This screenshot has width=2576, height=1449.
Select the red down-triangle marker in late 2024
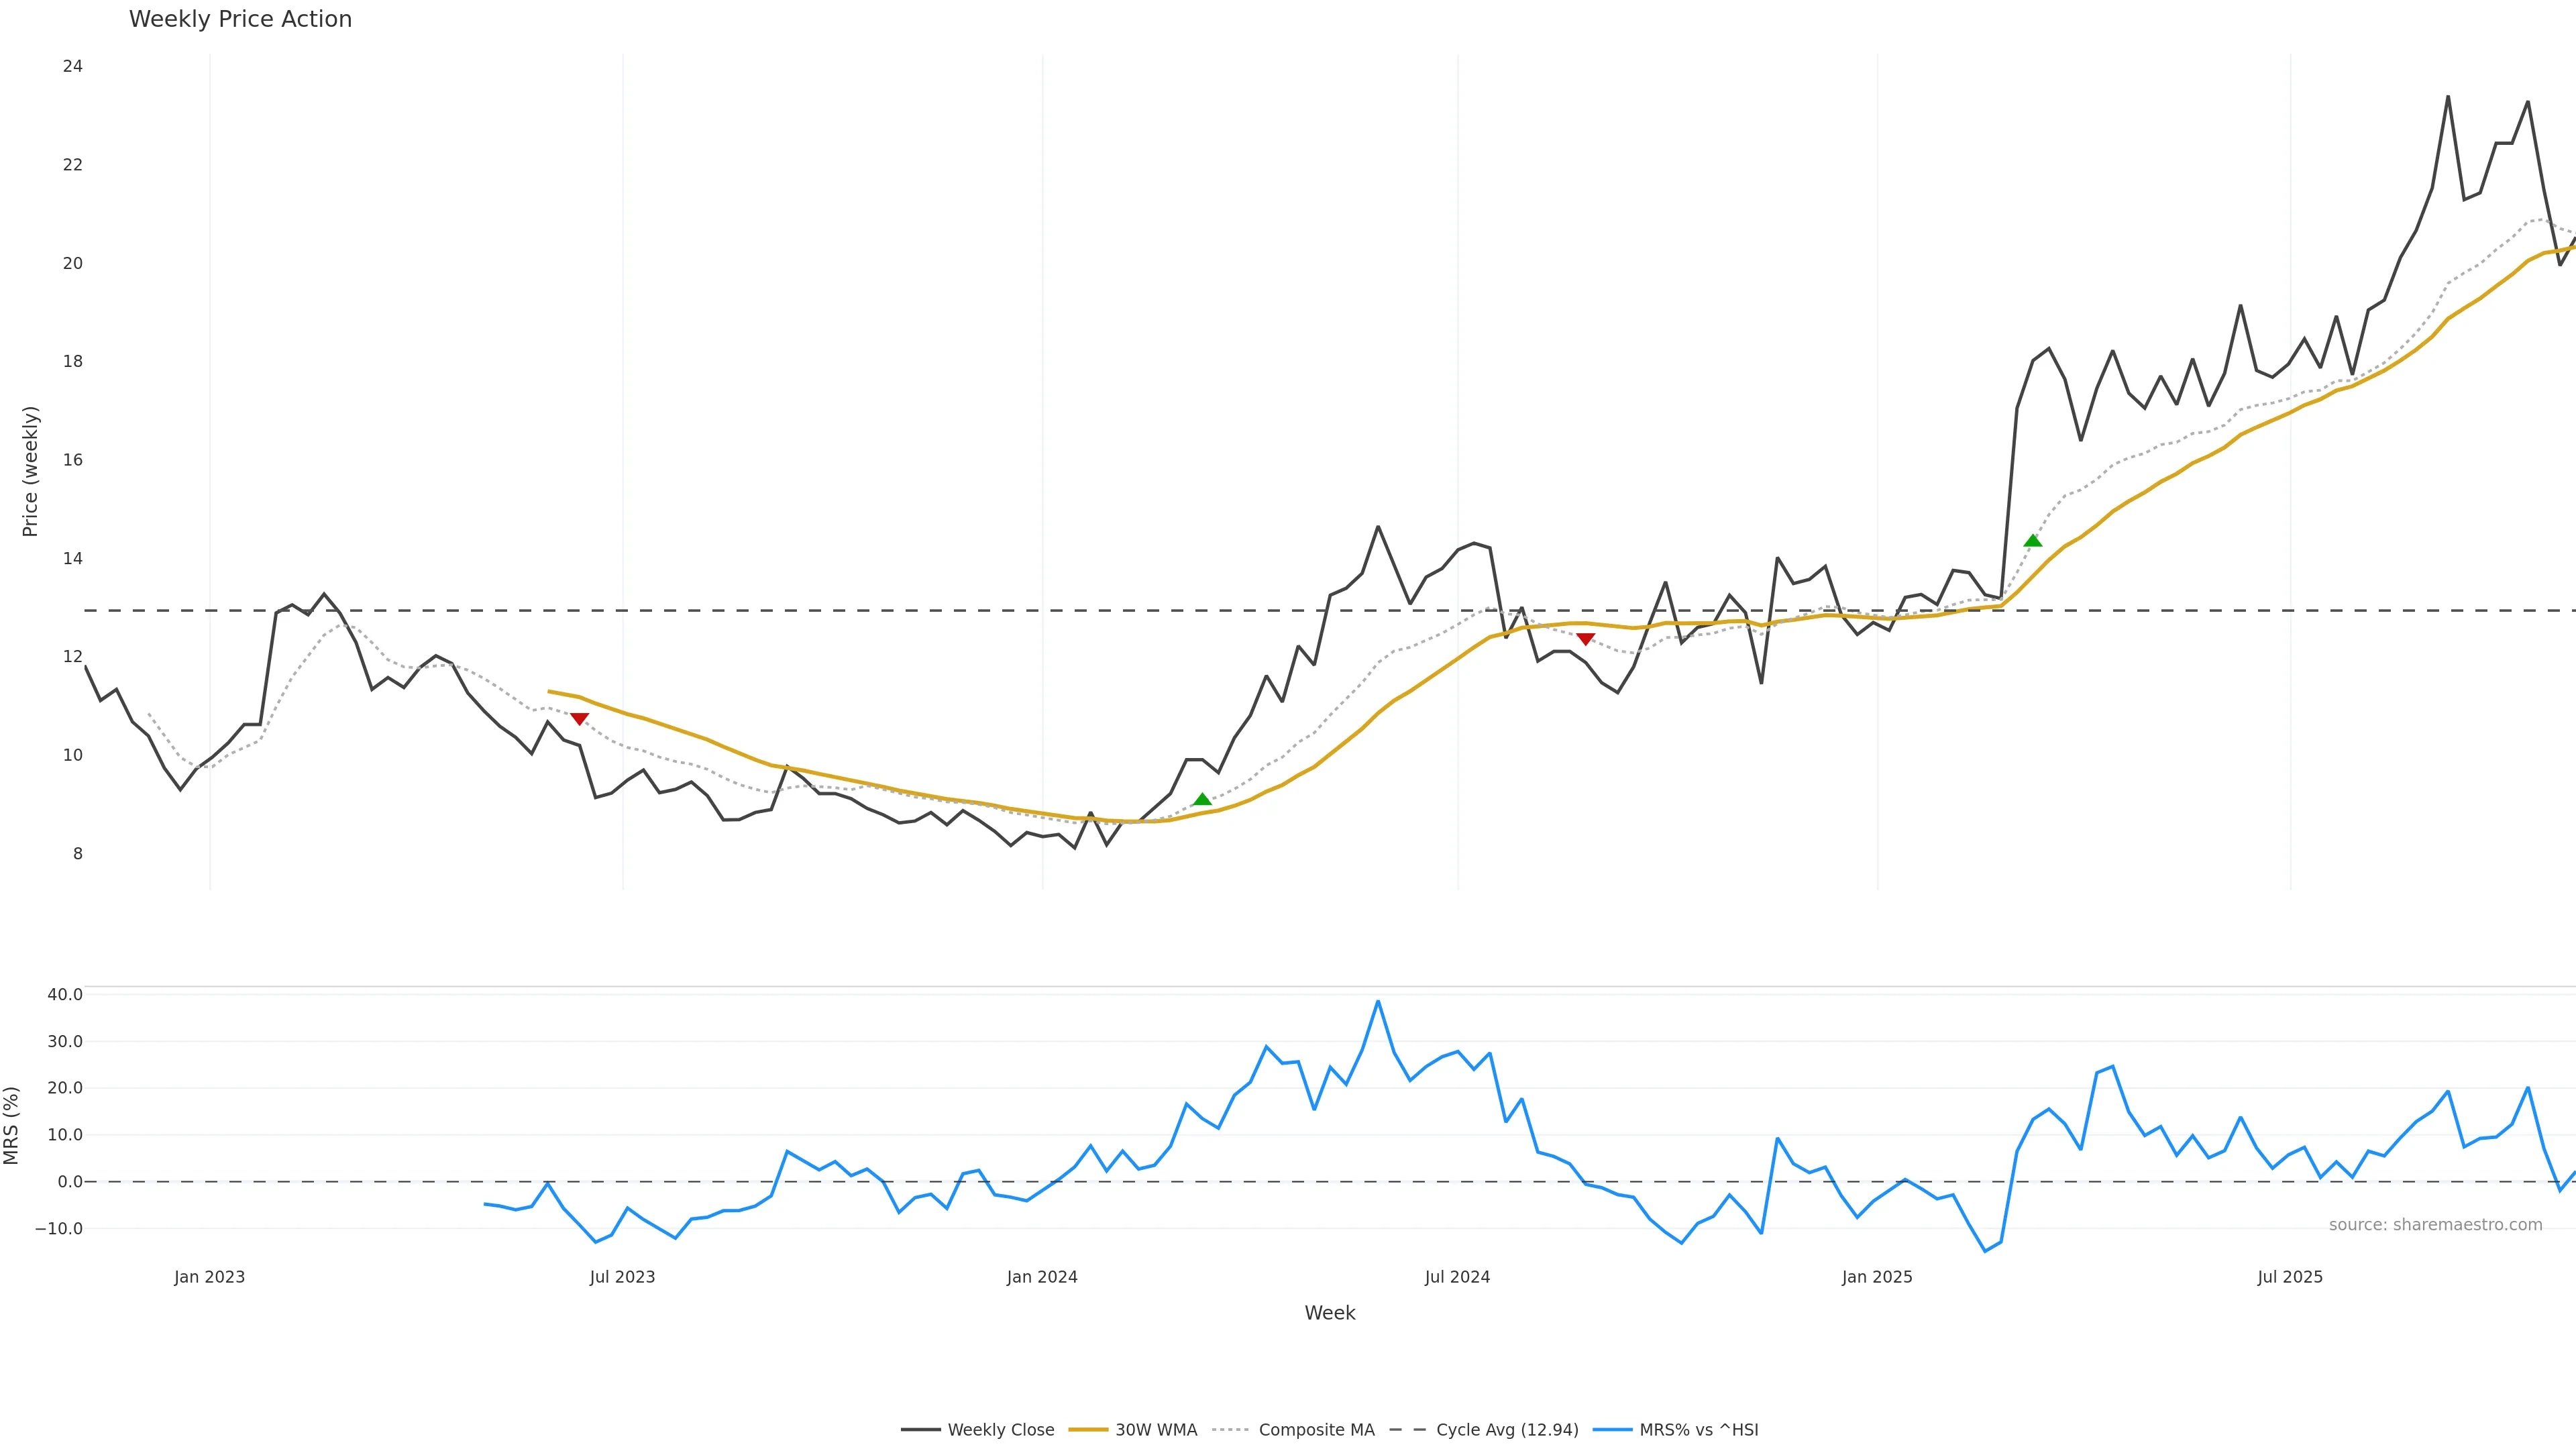(x=1585, y=639)
